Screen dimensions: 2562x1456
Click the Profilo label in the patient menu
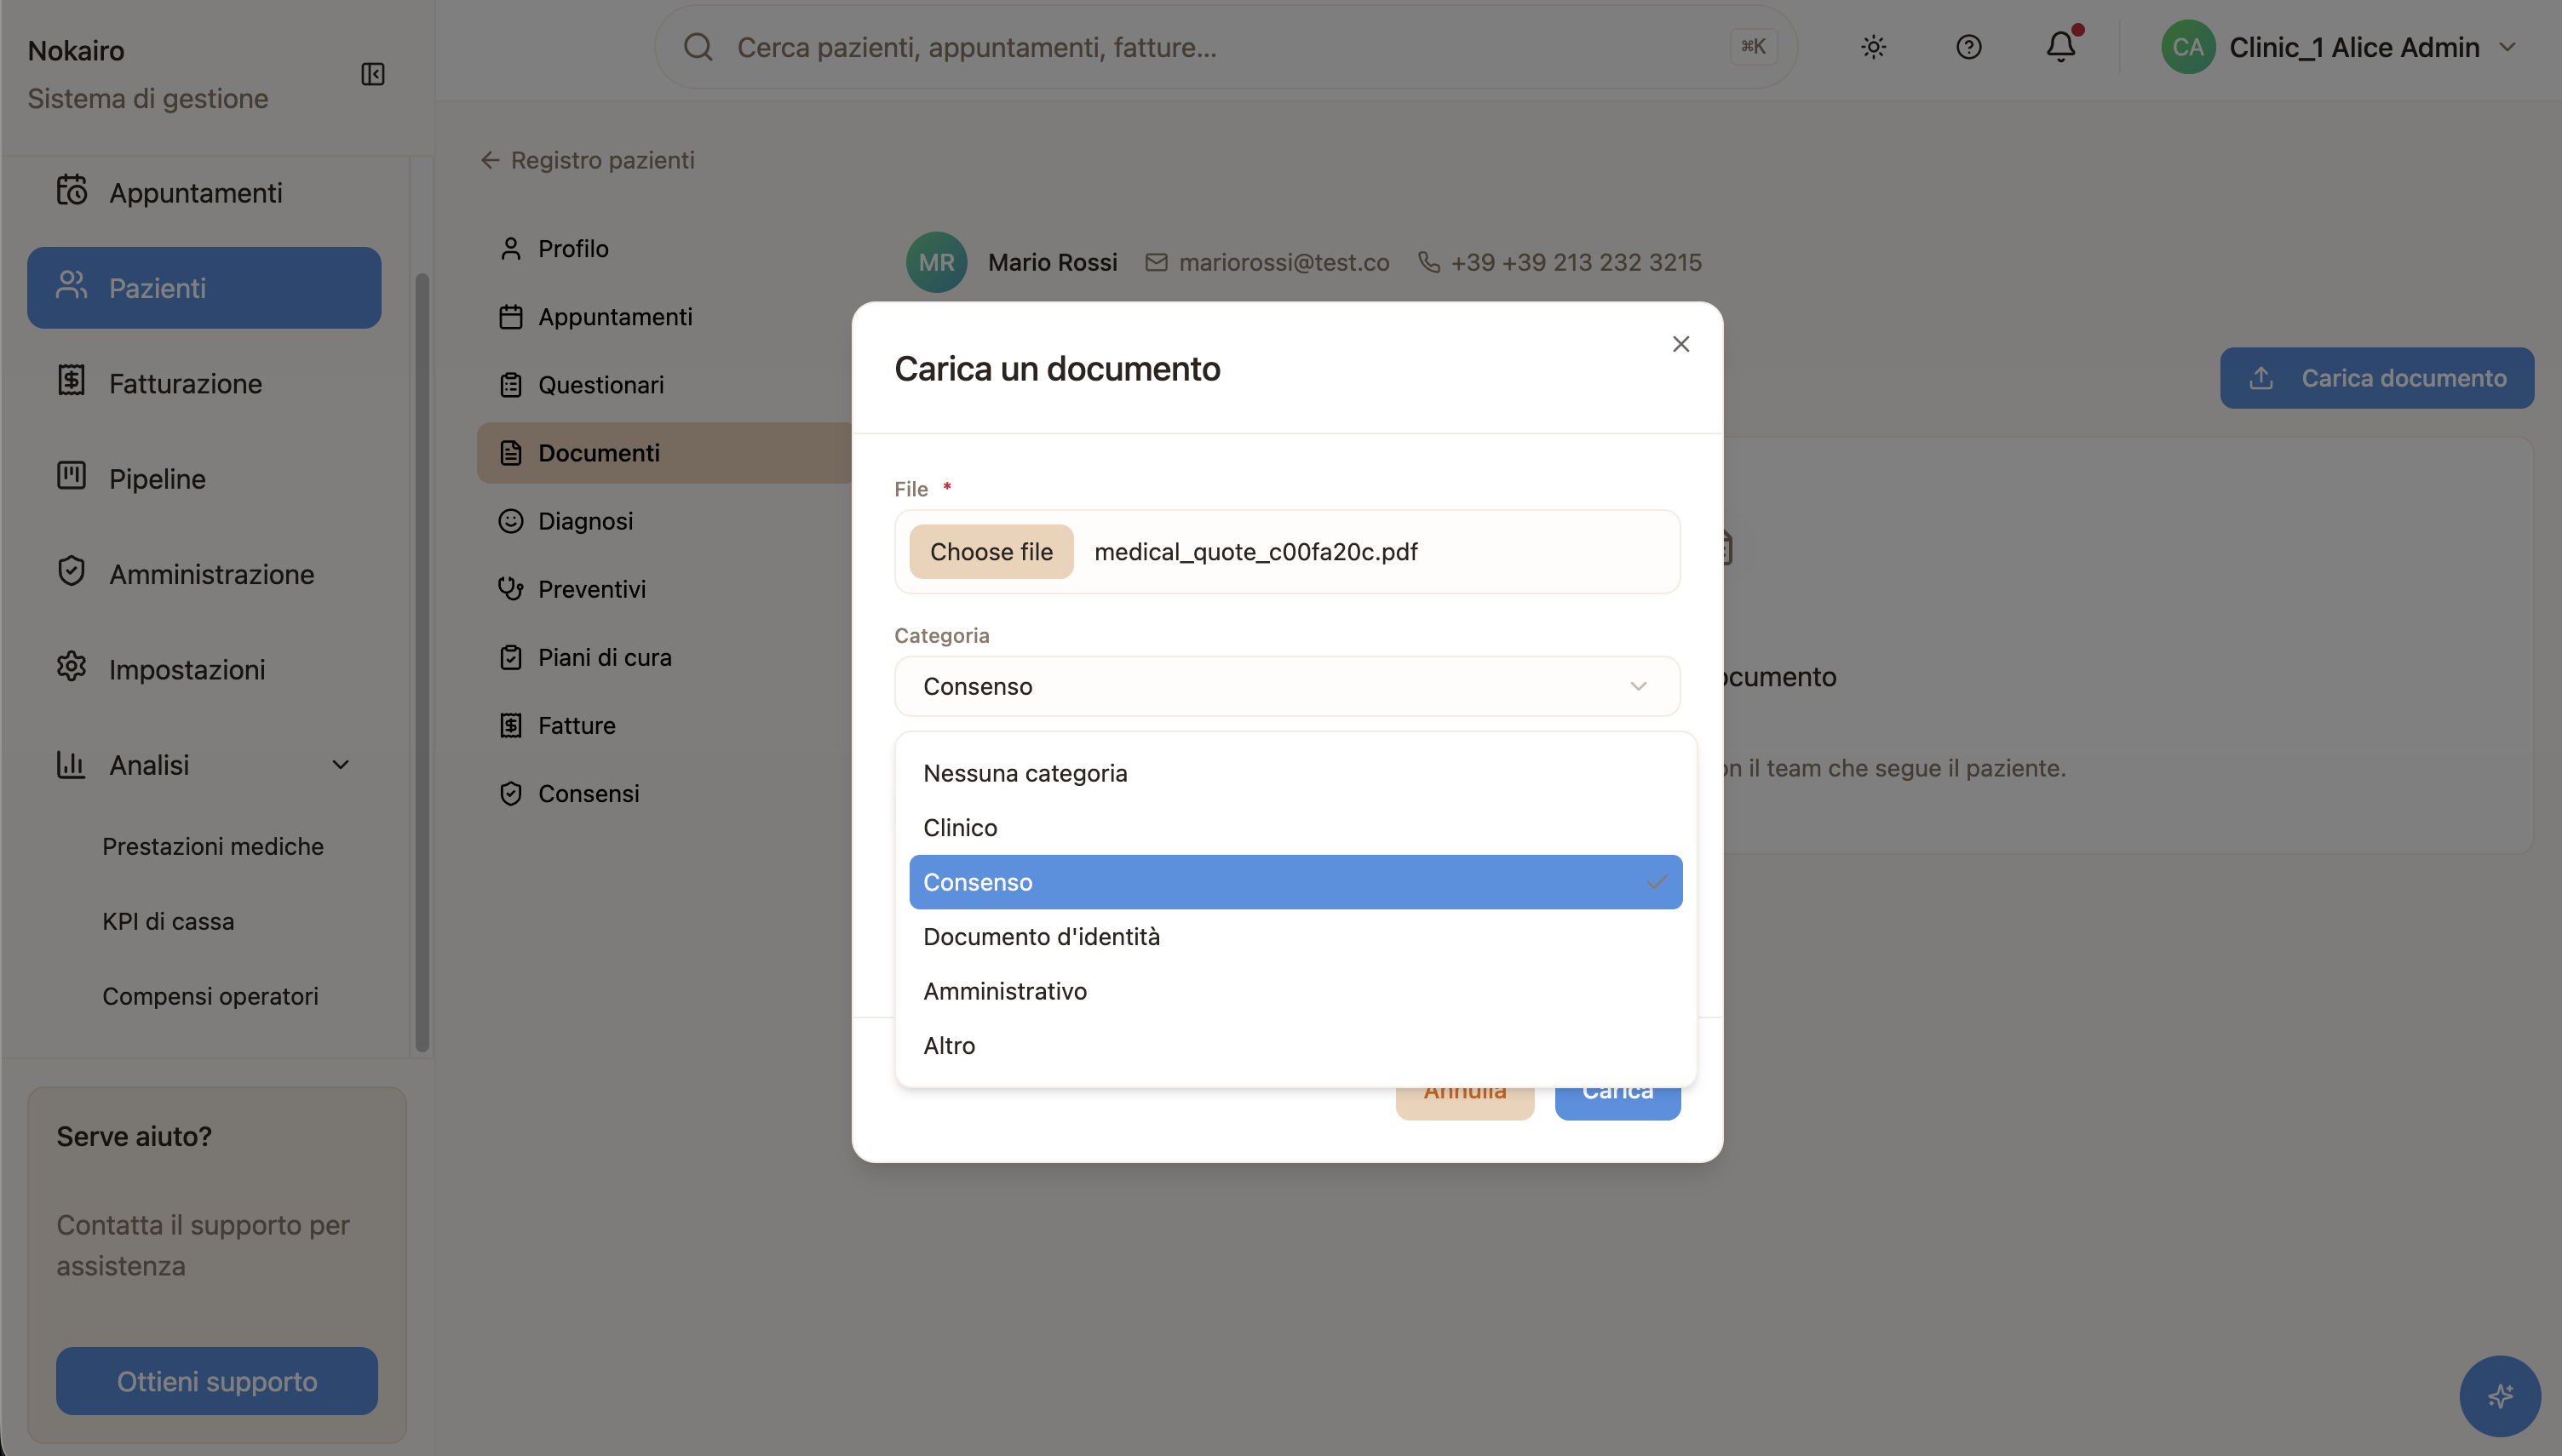click(x=573, y=248)
